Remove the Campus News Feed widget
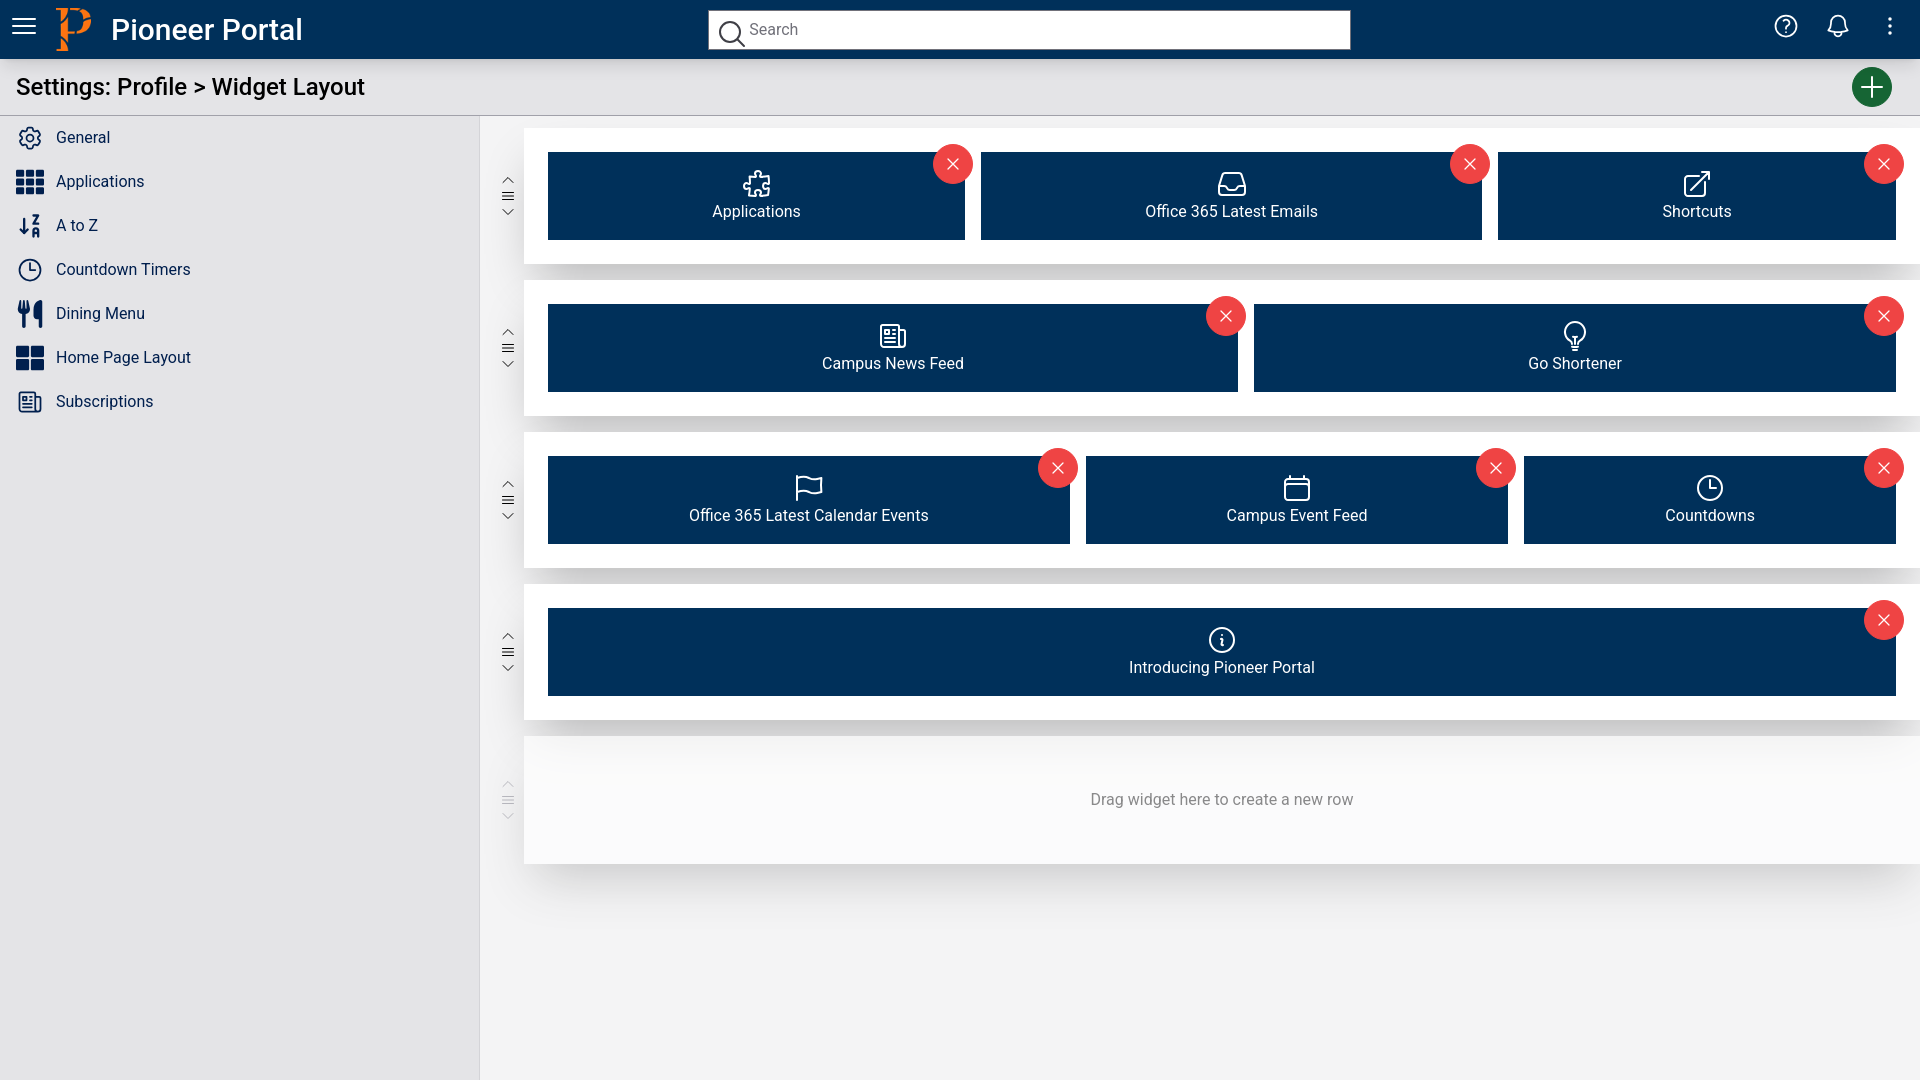Screen dimensions: 1920x1080 click(x=1225, y=315)
